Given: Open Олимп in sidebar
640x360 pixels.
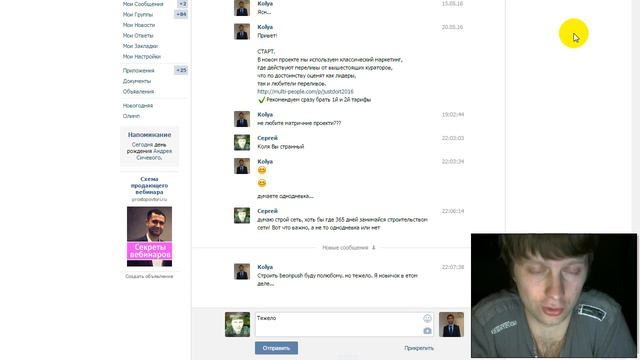Looking at the screenshot, I should click(131, 116).
